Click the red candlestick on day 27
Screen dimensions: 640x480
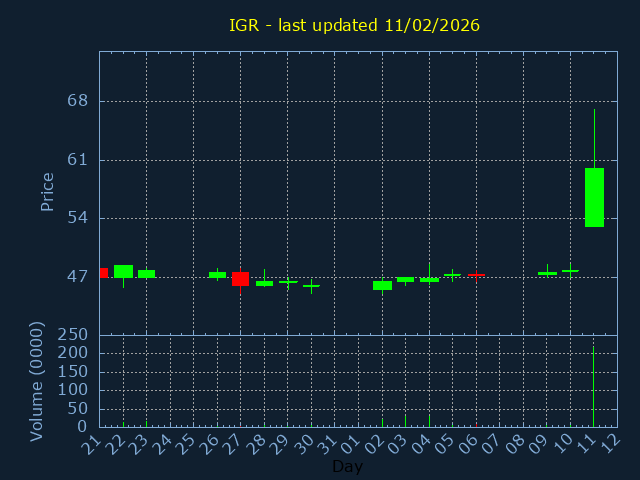tap(240, 279)
